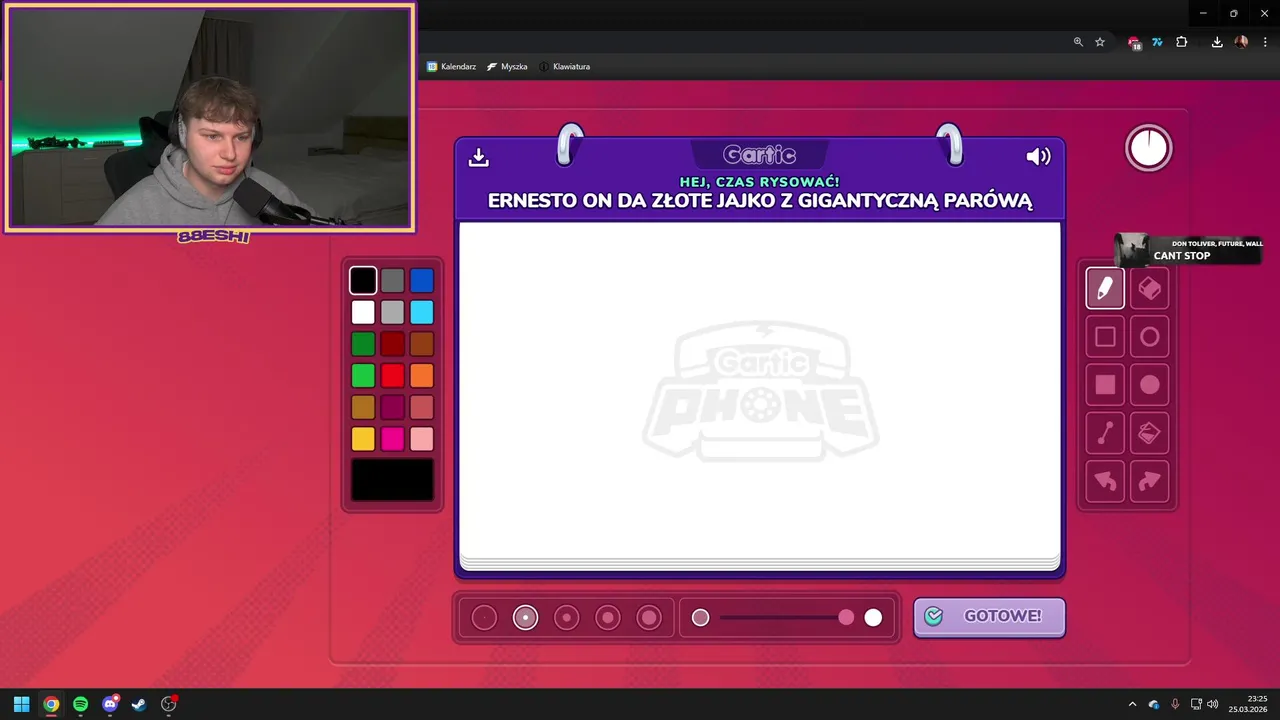This screenshot has width=1280, height=720.
Task: Select the empty rectangle tool
Action: coord(1105,337)
